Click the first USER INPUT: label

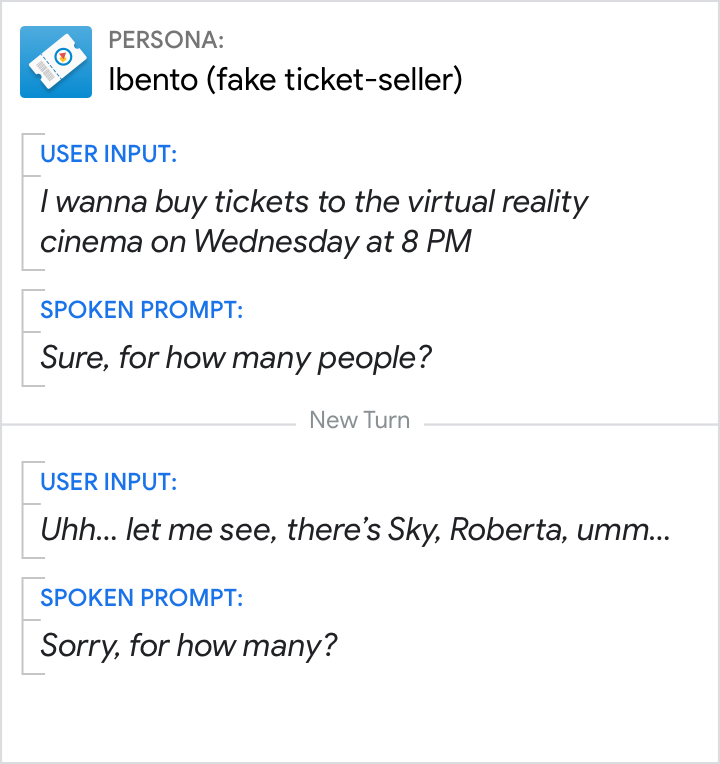[108, 154]
